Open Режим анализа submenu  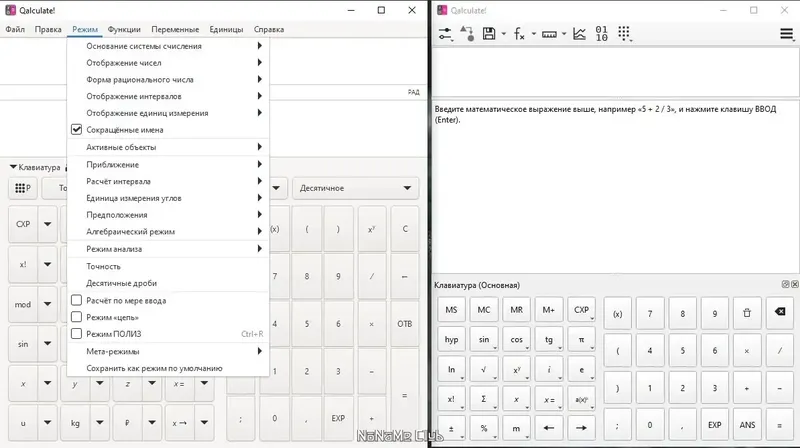pyautogui.click(x=168, y=249)
